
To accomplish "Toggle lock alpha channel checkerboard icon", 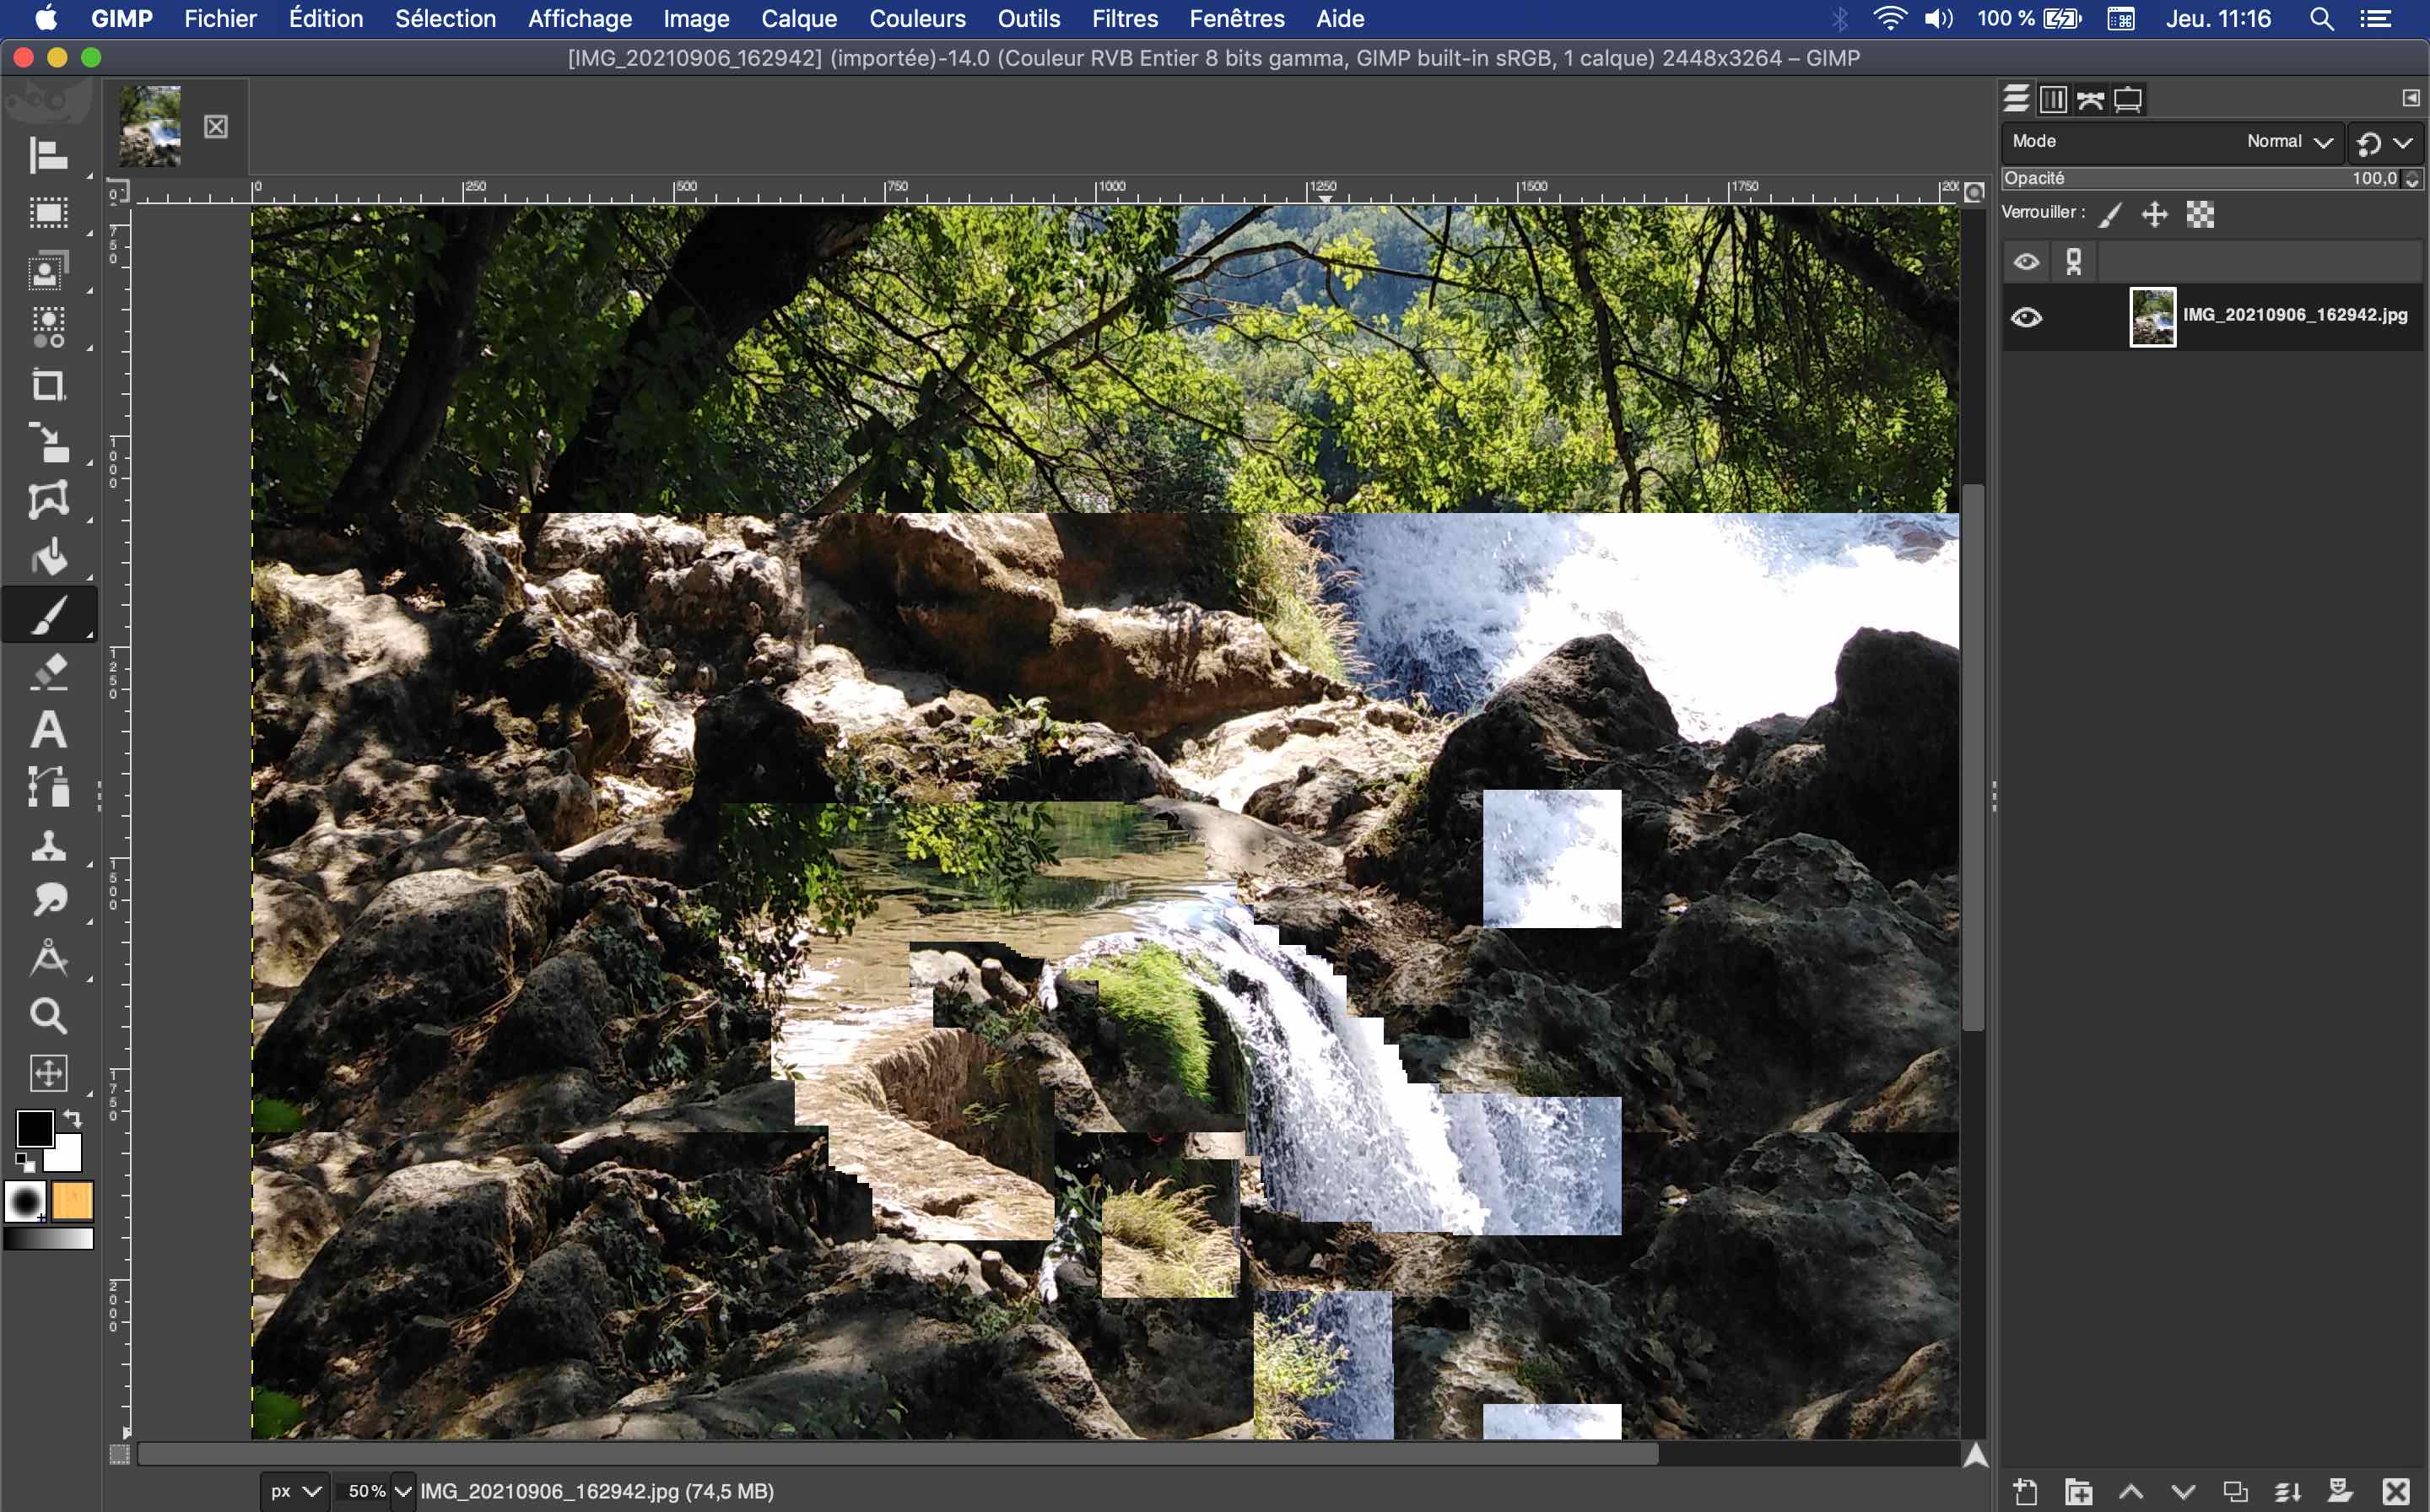I will tap(2200, 214).
